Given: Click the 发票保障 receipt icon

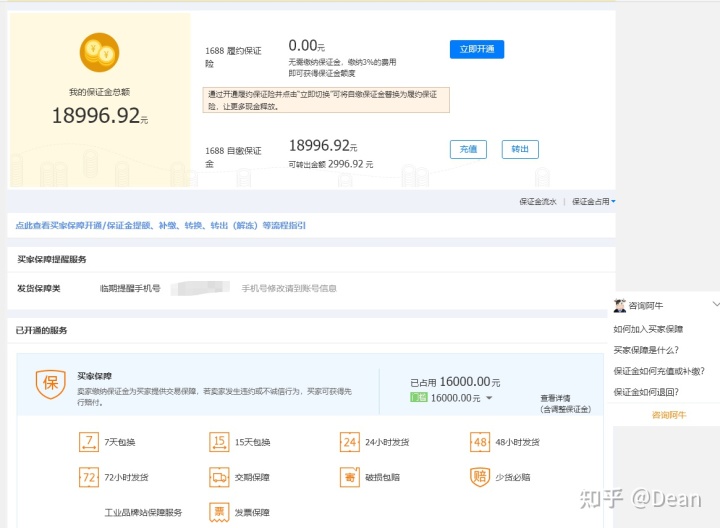Looking at the screenshot, I should click(x=219, y=512).
